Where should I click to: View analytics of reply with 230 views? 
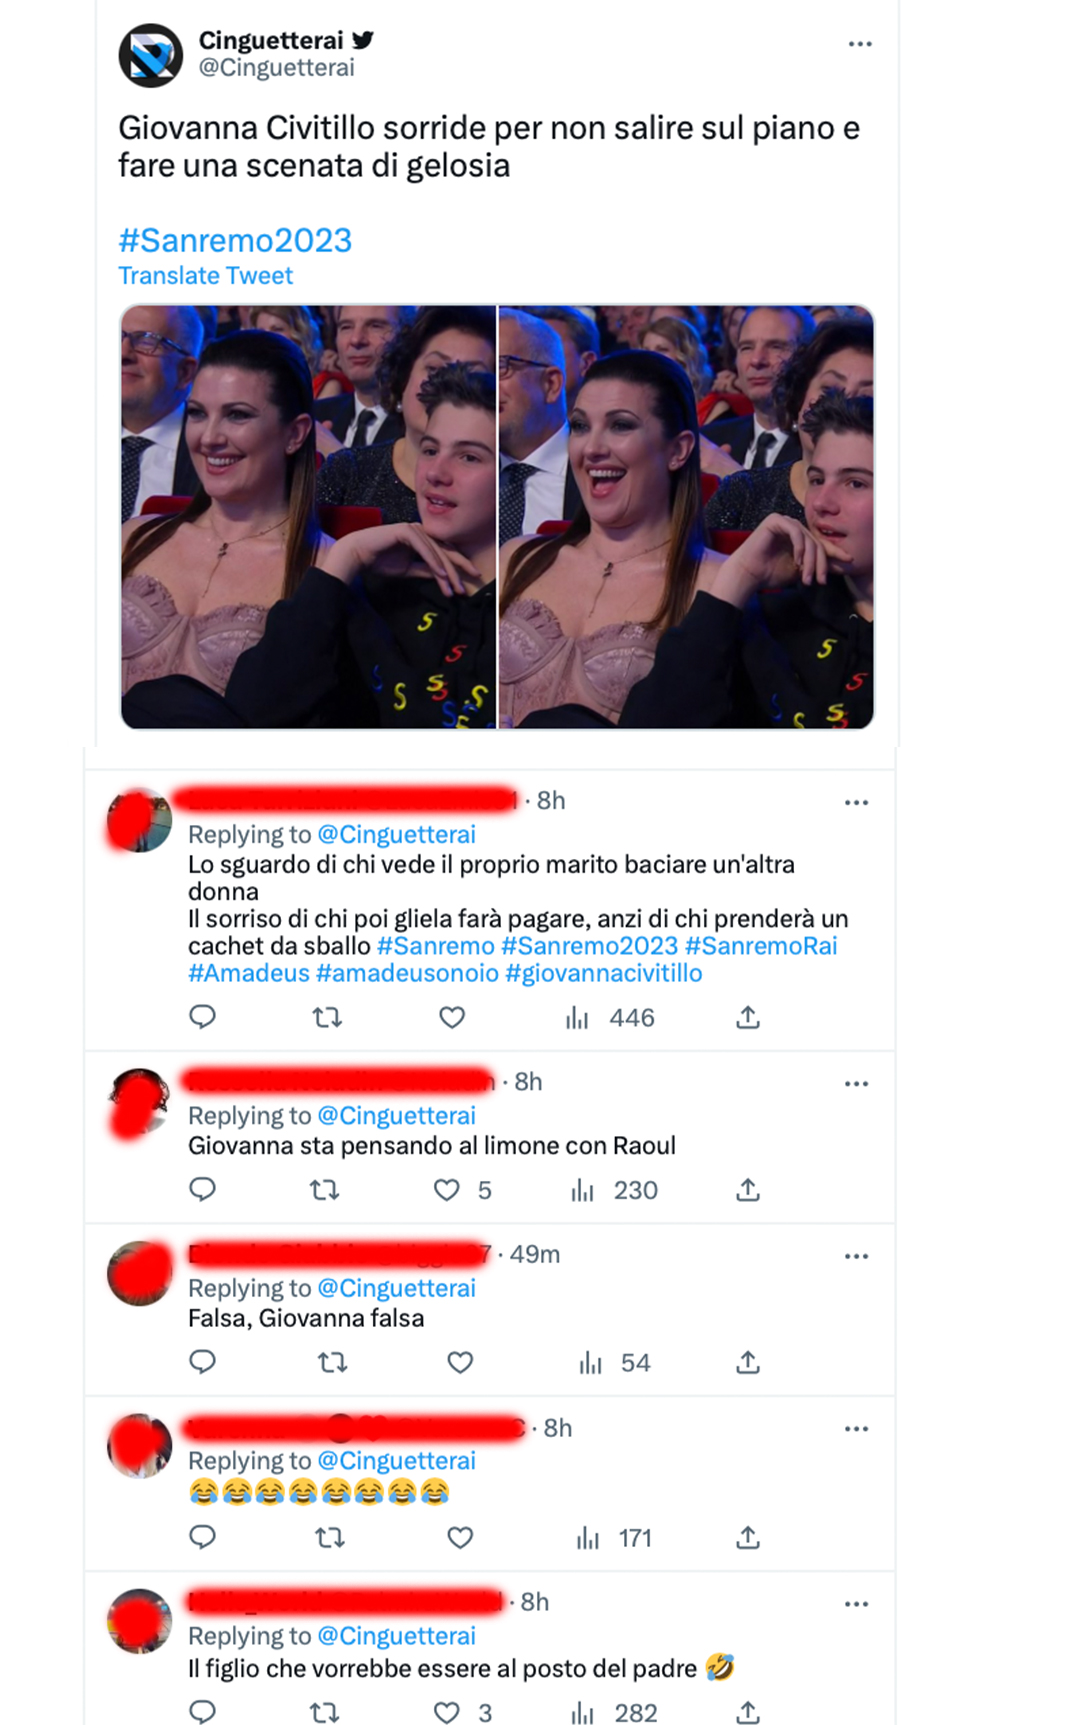[x=614, y=1190]
